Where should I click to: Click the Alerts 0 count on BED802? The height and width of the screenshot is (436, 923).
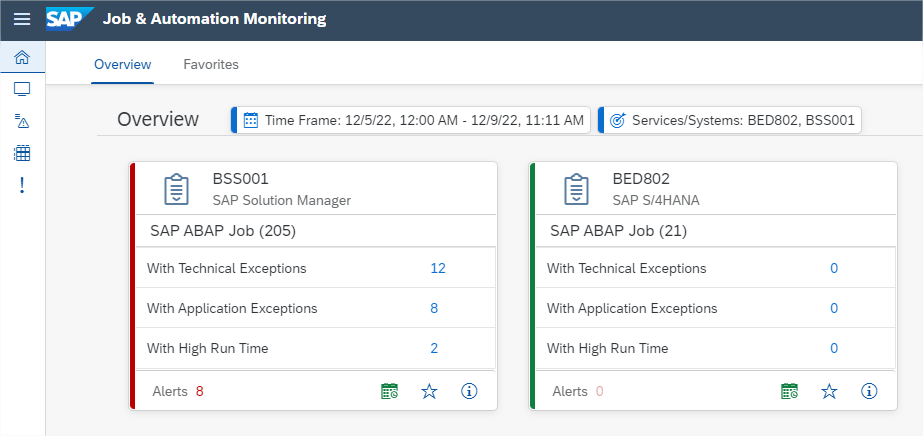point(600,391)
